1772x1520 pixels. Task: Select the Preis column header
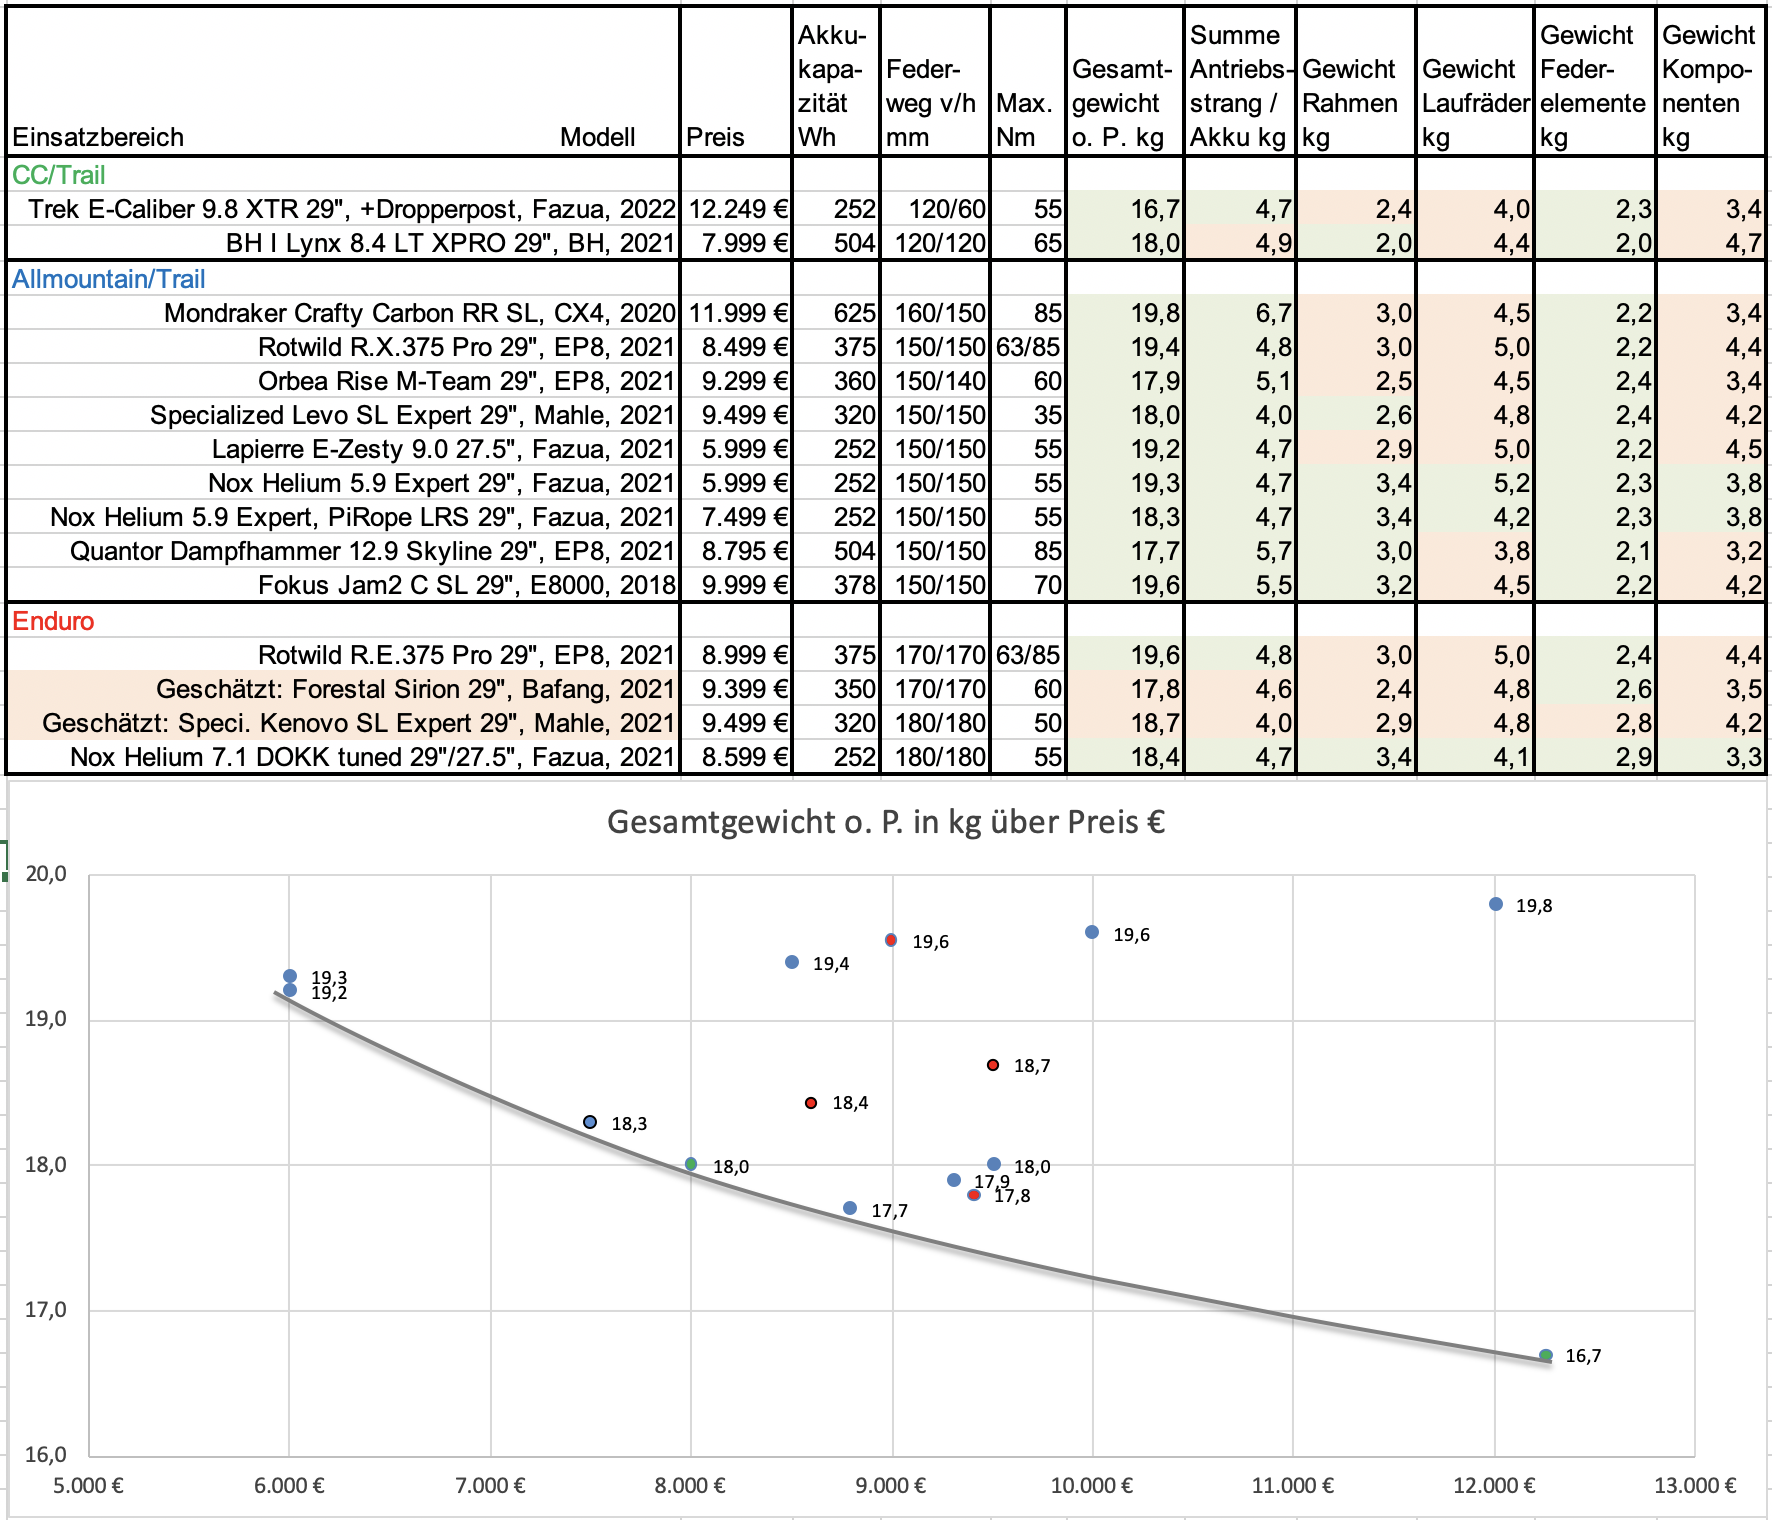tap(715, 137)
